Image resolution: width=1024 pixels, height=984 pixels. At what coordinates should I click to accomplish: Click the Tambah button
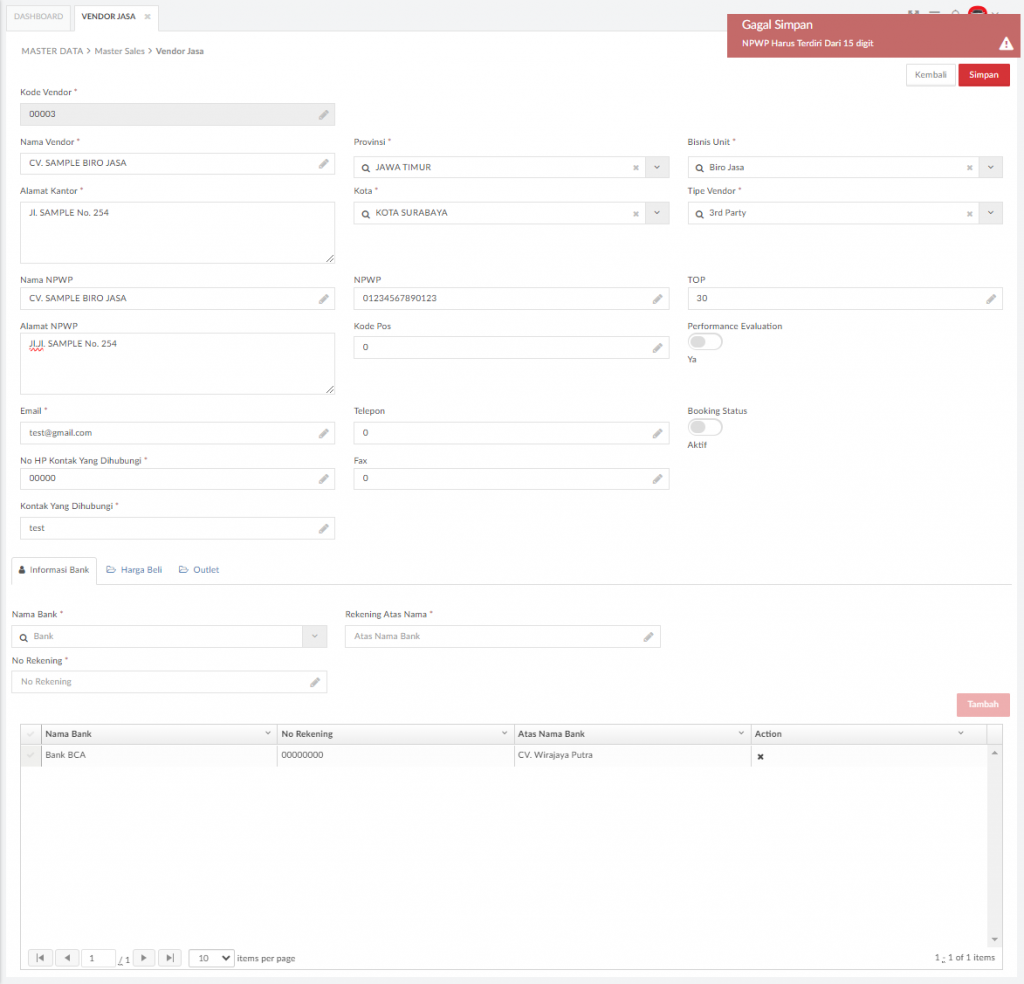tap(983, 705)
